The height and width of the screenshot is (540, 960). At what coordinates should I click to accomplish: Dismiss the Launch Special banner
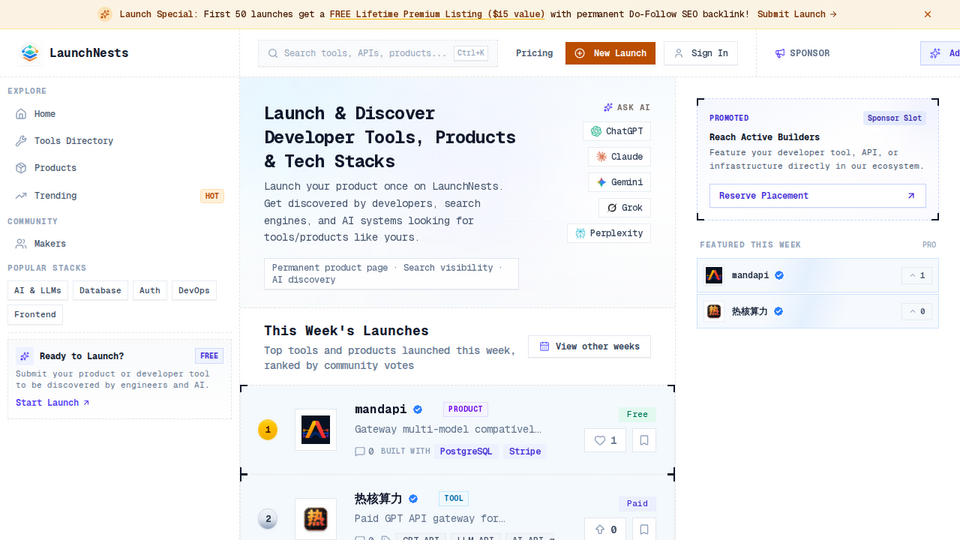click(928, 14)
